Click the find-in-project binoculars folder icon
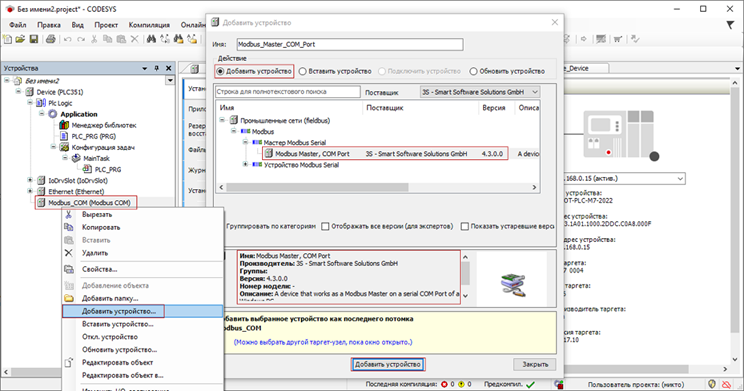The width and height of the screenshot is (744, 391). [x=178, y=39]
